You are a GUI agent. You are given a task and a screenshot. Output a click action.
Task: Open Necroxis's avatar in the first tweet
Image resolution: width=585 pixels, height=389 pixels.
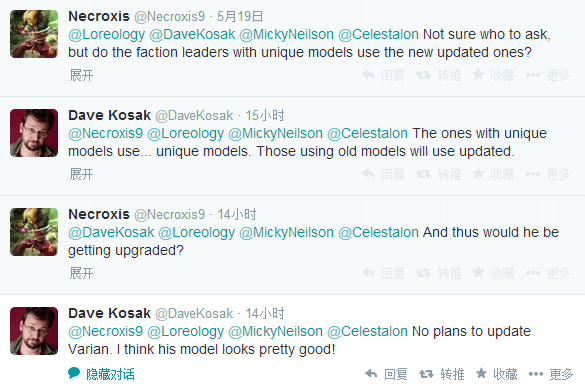[34, 34]
